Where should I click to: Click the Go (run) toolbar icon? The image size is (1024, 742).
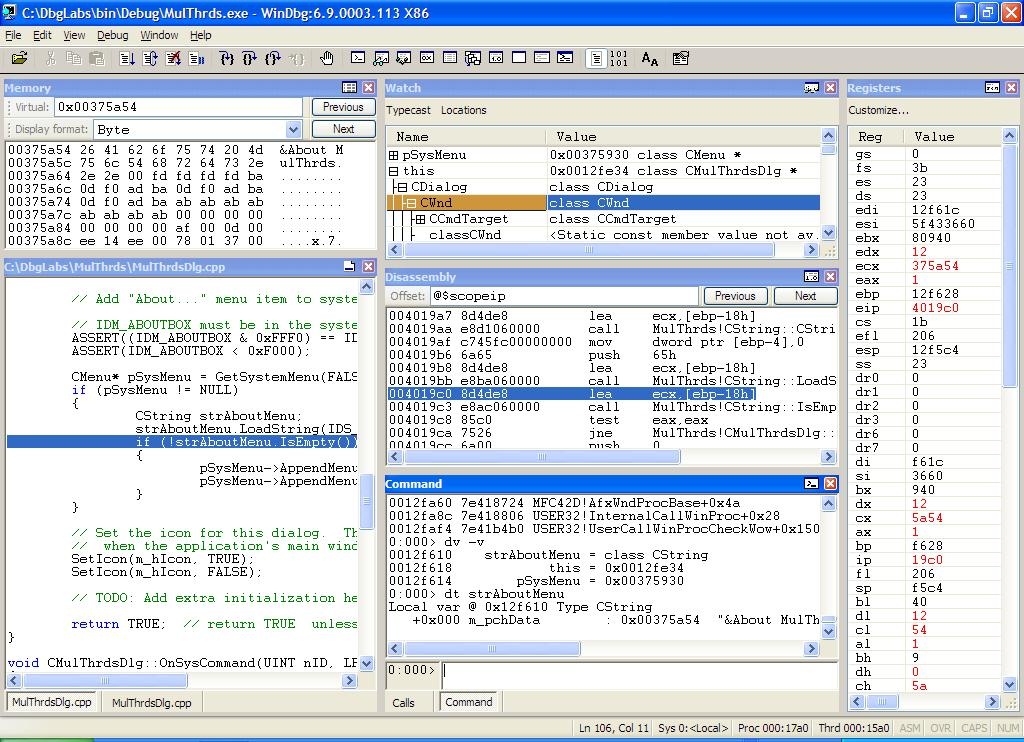tap(127, 59)
